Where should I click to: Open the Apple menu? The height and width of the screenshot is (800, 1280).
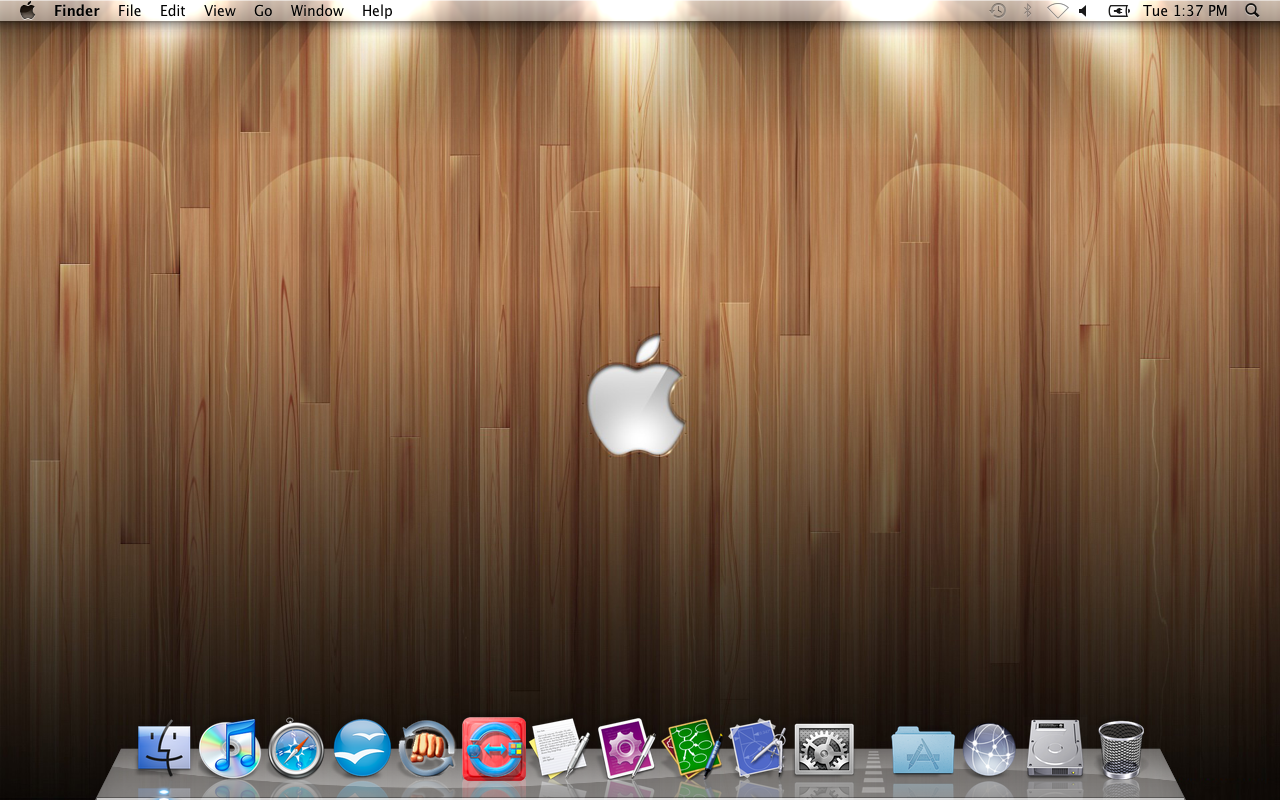(x=28, y=11)
